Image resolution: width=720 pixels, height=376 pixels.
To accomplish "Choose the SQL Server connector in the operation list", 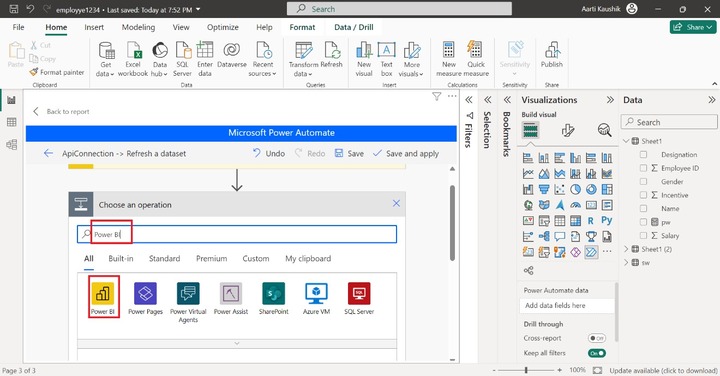I will [x=359, y=298].
